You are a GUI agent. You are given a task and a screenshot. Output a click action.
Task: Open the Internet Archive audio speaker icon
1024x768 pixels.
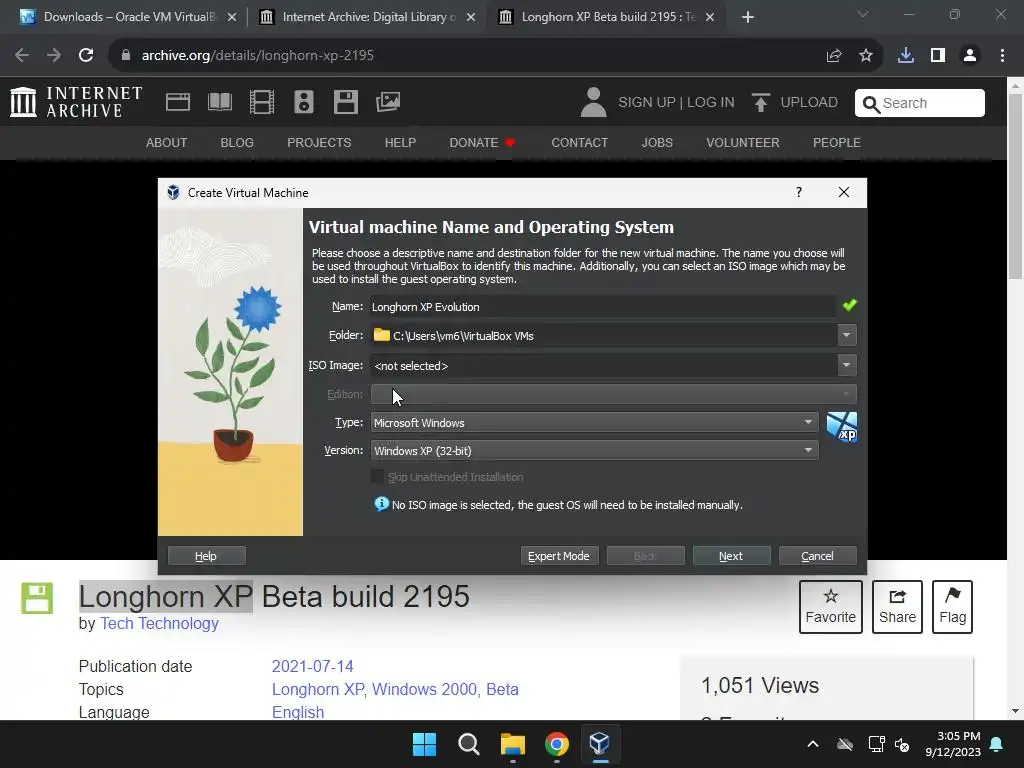coord(304,102)
